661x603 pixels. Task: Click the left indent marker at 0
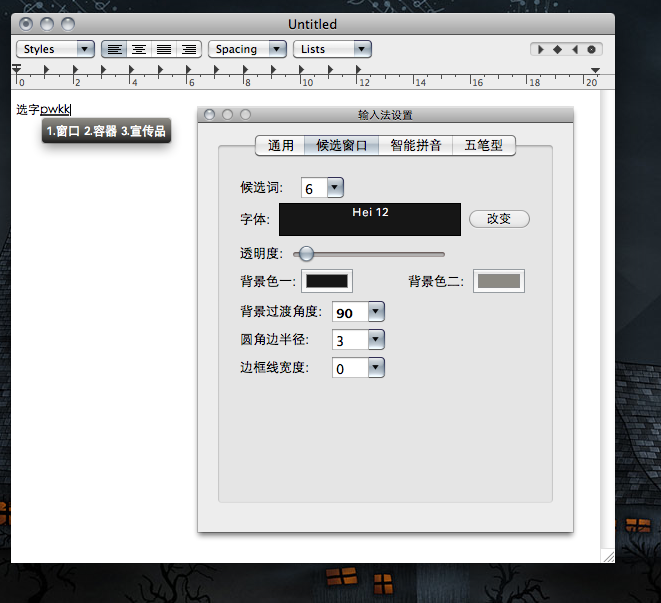click(16, 68)
